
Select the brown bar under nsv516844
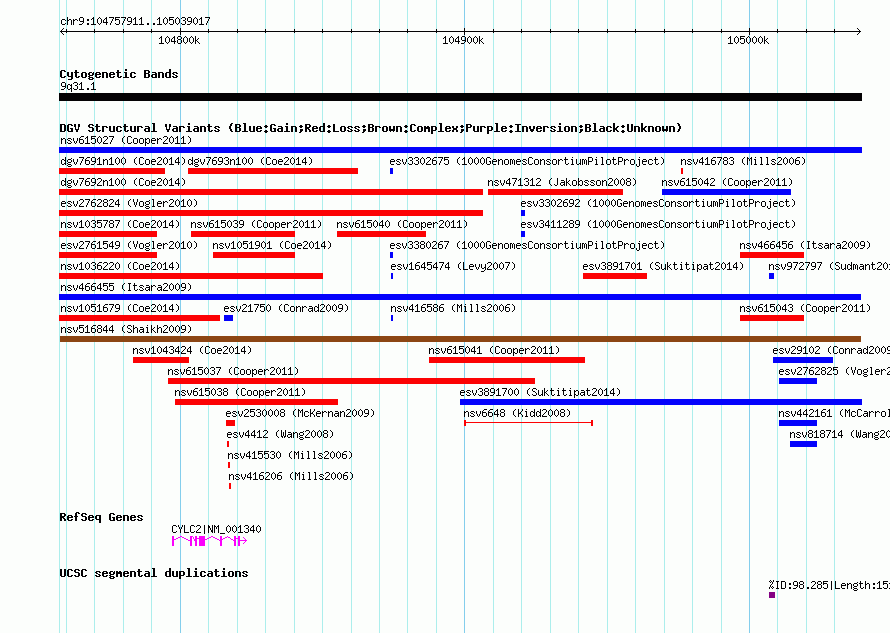point(460,339)
